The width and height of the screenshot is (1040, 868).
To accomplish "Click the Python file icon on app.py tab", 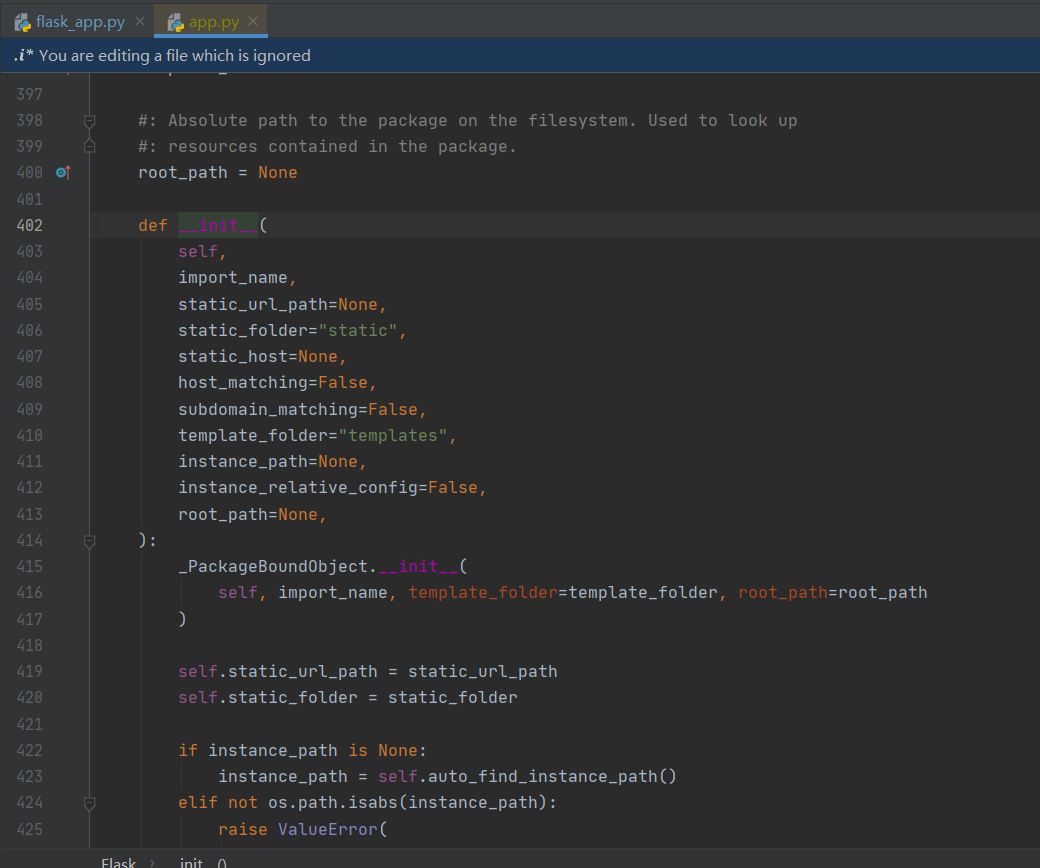I will point(176,22).
